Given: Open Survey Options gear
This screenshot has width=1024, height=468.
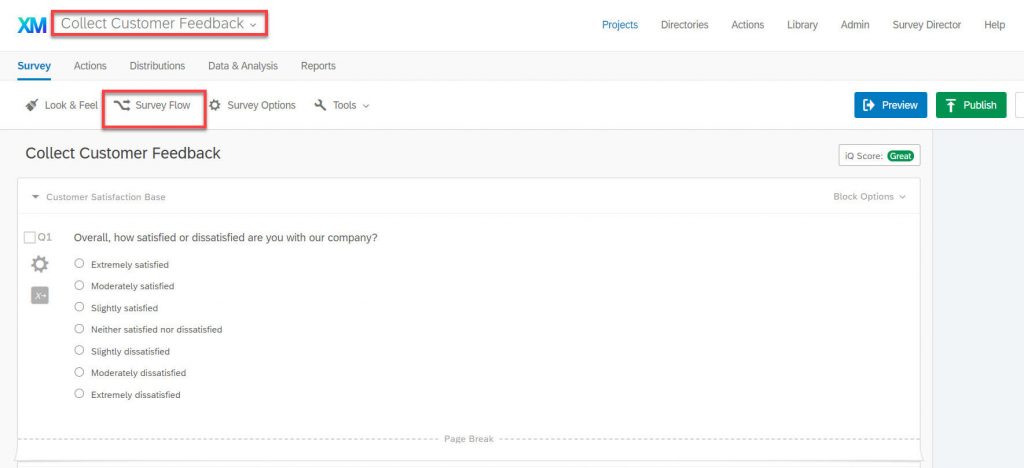Looking at the screenshot, I should [252, 105].
